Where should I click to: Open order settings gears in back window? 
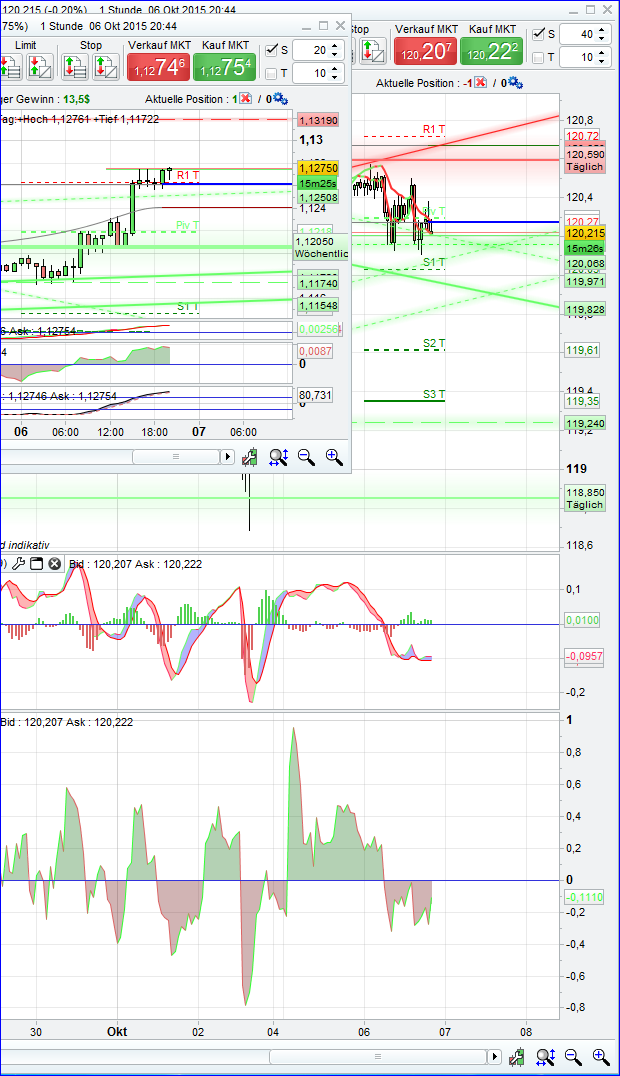pos(516,83)
